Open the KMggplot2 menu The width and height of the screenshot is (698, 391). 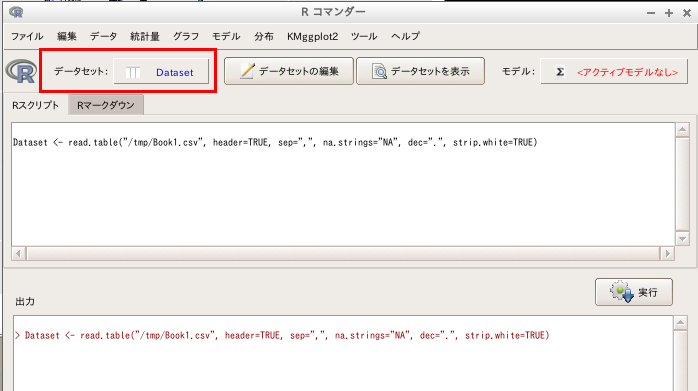pos(312,36)
